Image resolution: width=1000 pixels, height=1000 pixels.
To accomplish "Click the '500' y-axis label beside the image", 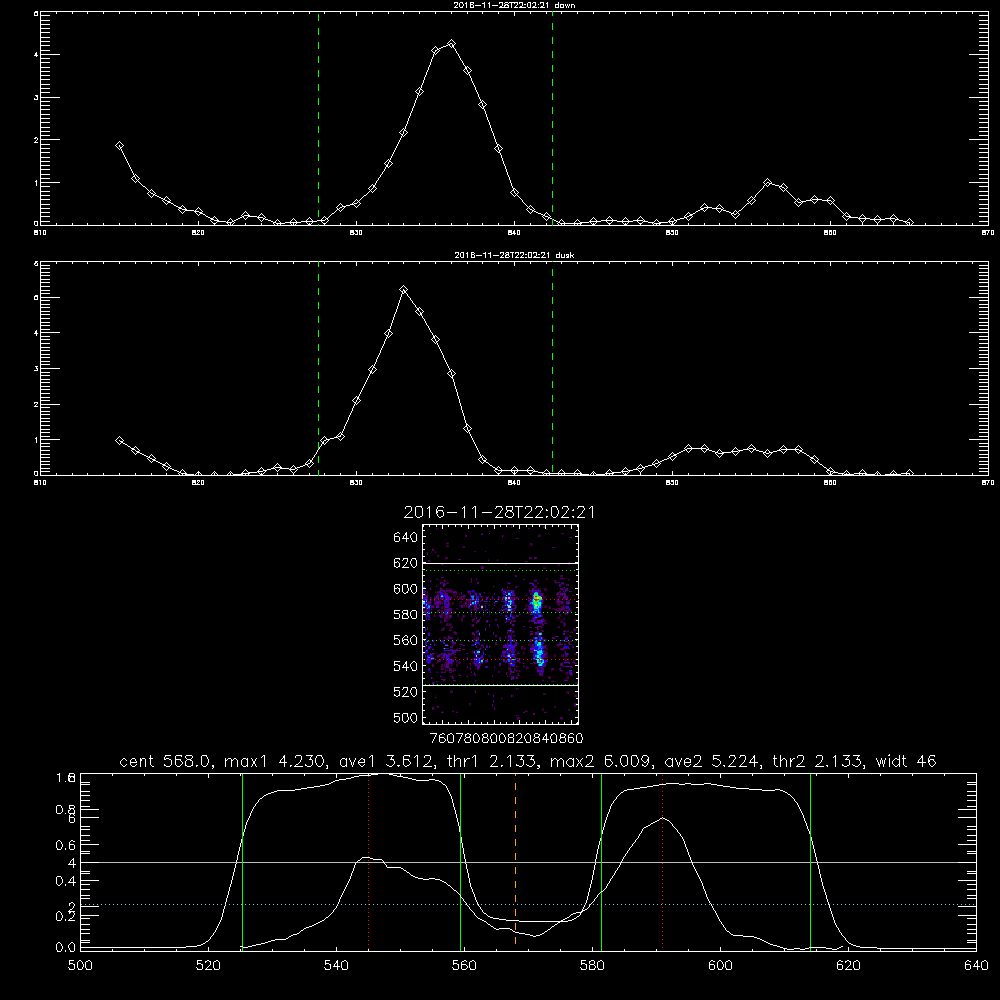I will [x=405, y=717].
